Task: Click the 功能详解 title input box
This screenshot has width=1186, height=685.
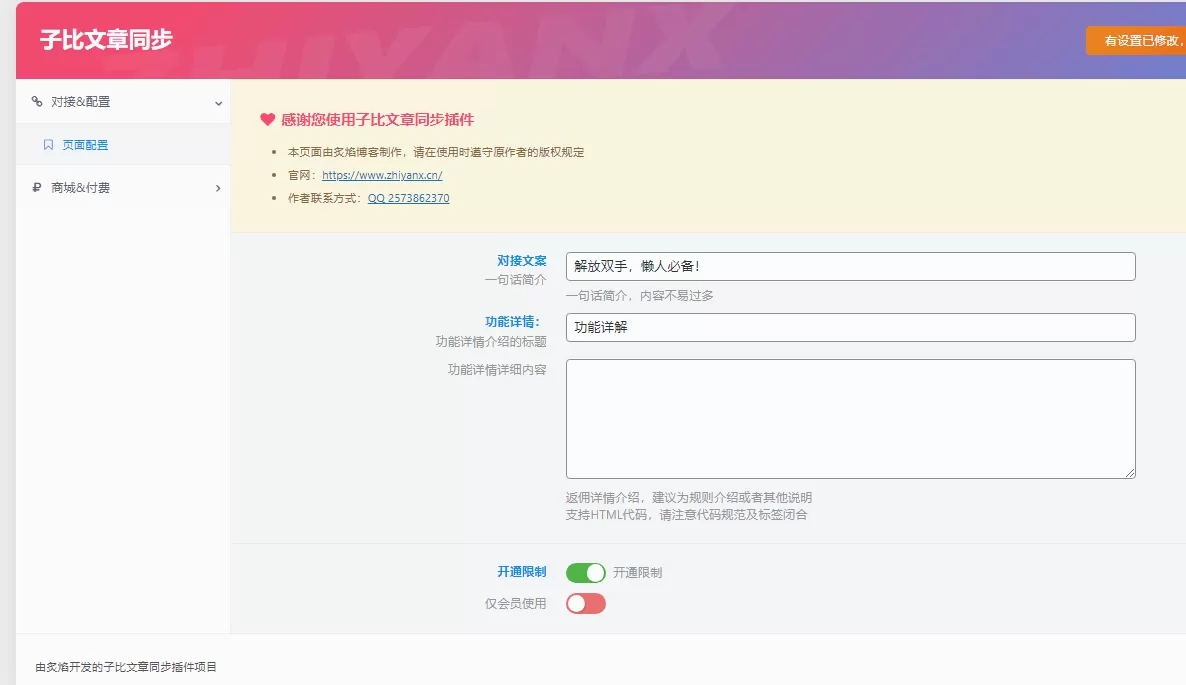Action: tap(849, 327)
